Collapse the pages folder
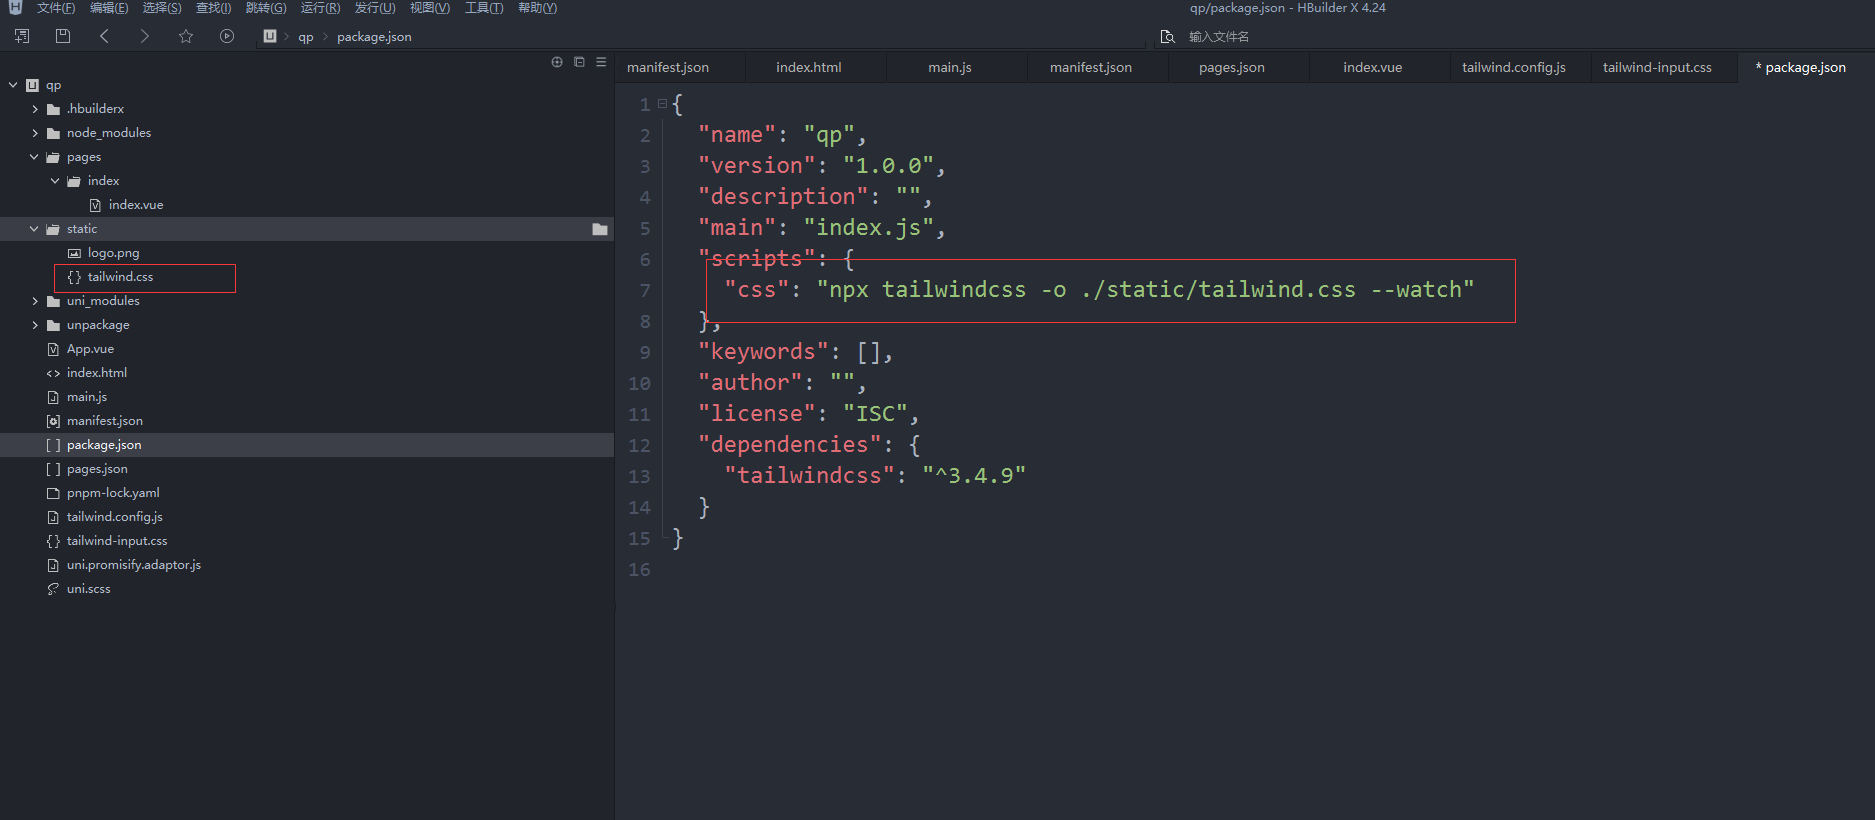1875x820 pixels. (34, 157)
